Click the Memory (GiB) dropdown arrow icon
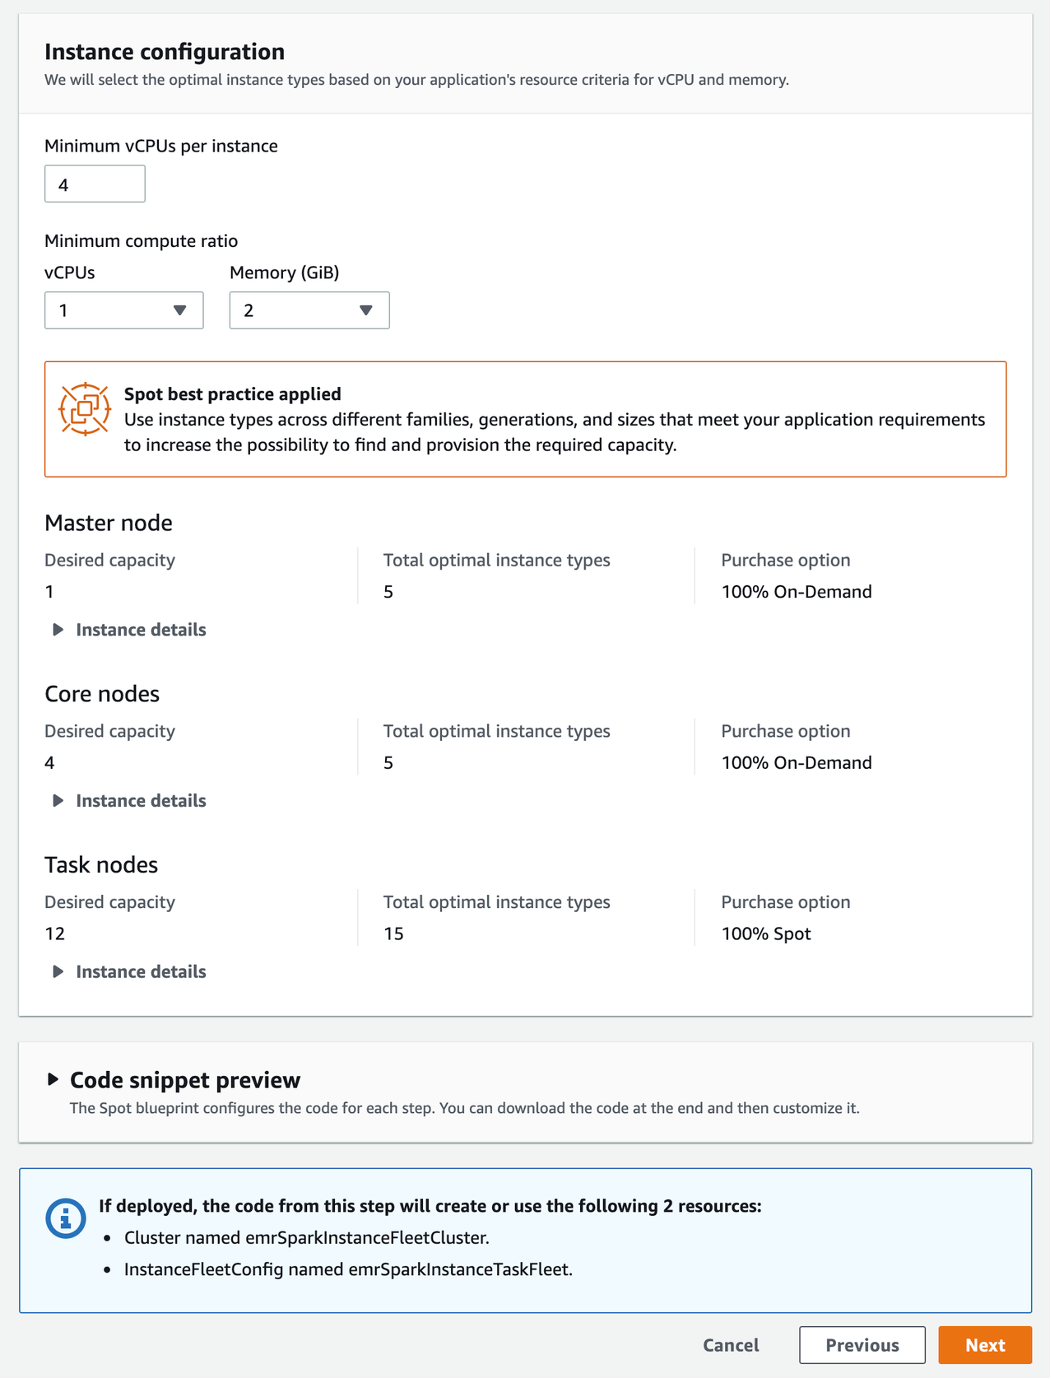This screenshot has width=1052, height=1379. tap(366, 310)
